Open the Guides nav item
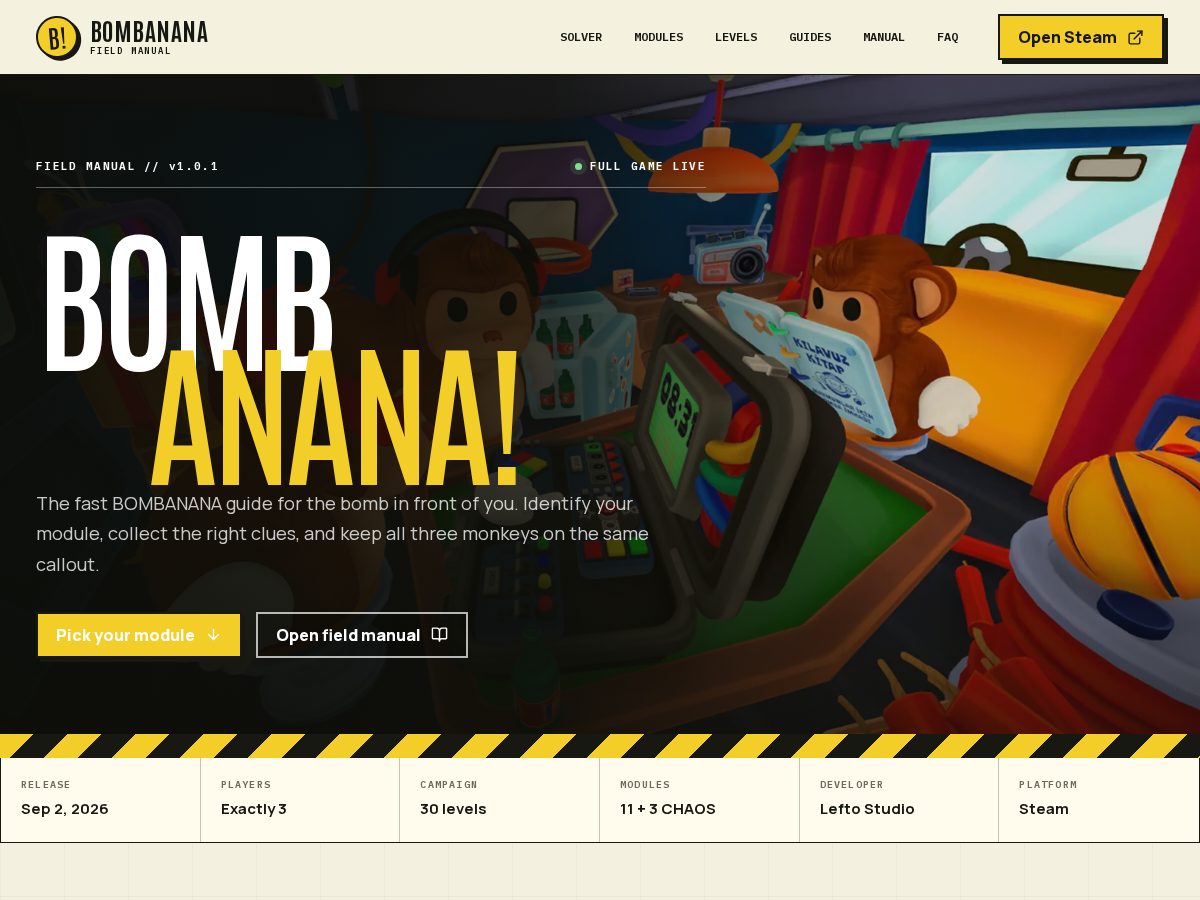 [x=810, y=37]
